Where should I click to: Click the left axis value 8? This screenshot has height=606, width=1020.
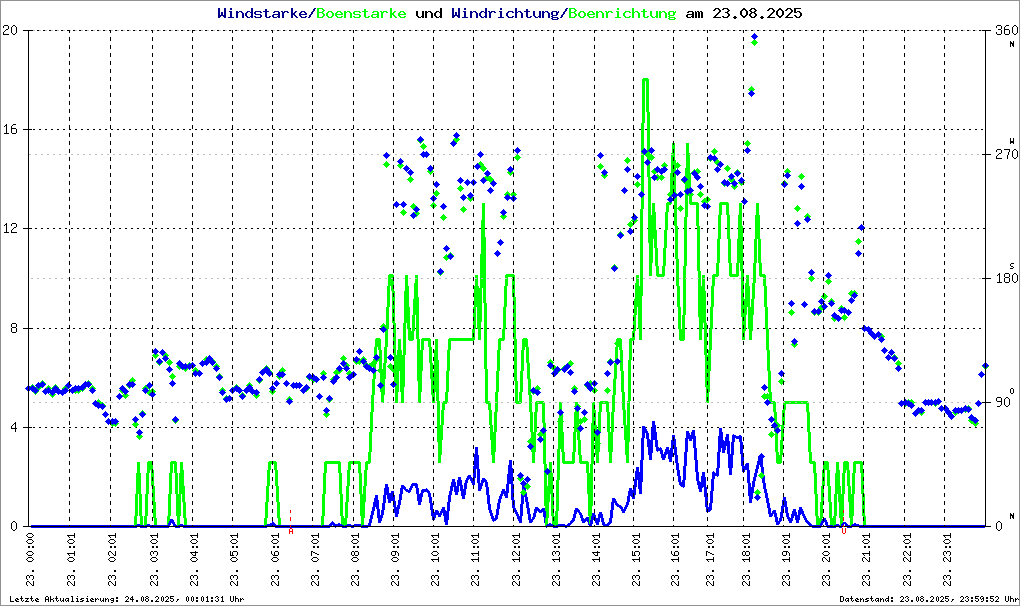[14, 328]
